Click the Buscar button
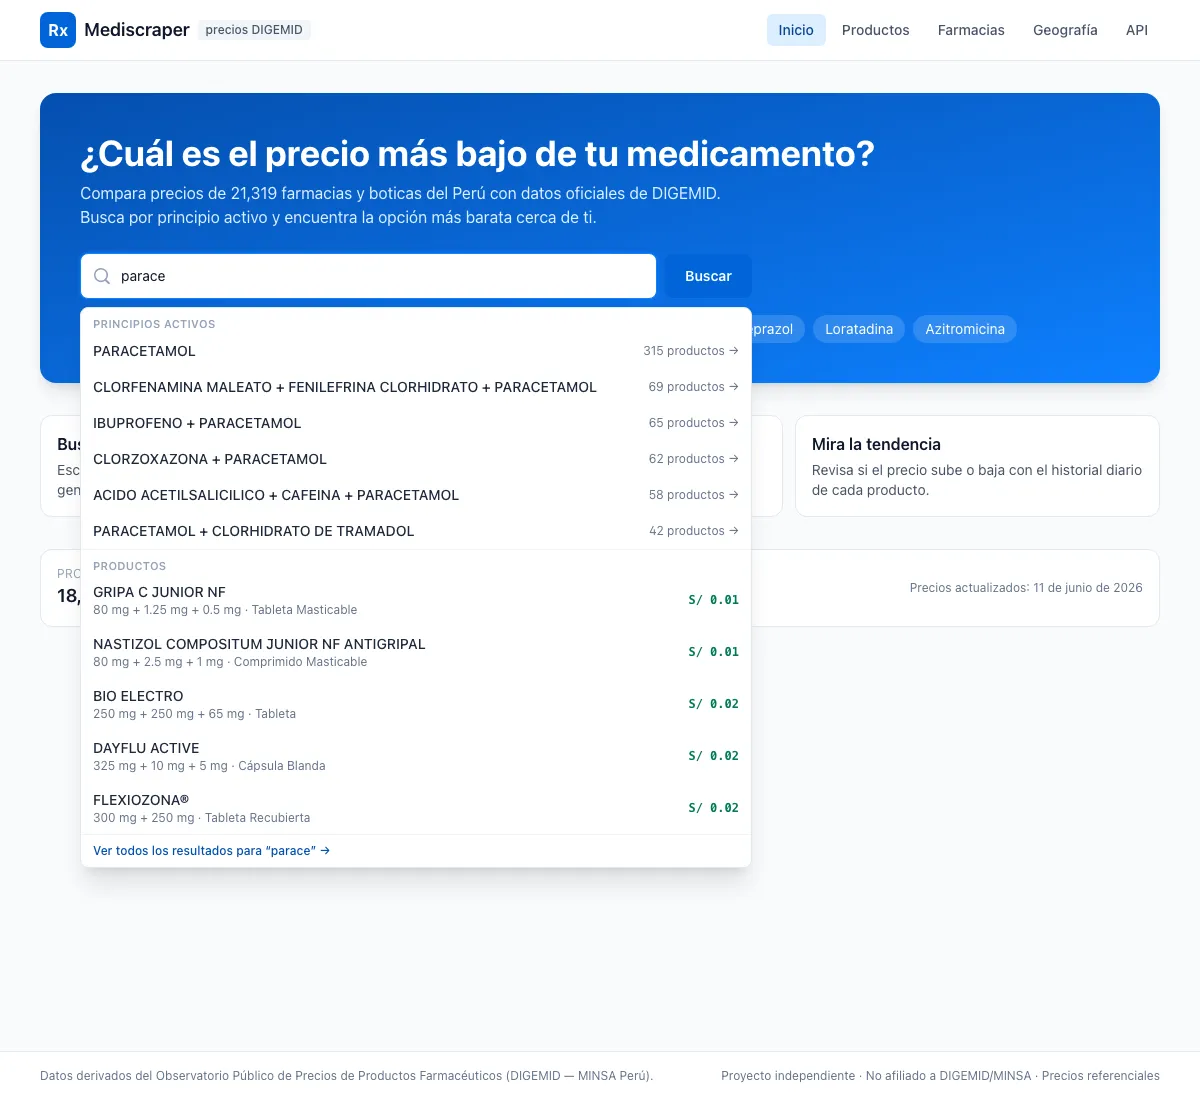 pos(708,276)
